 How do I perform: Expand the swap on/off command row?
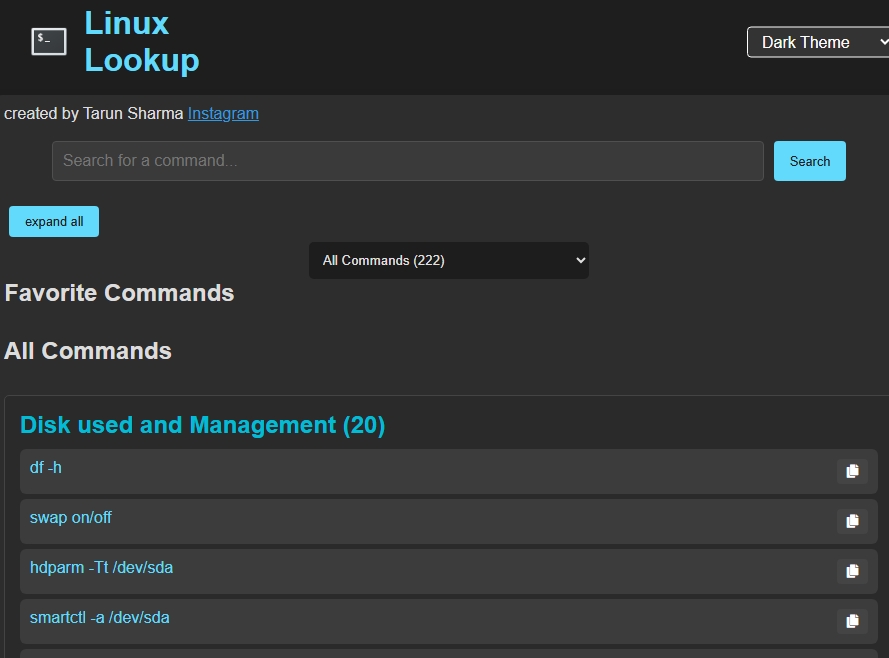pyautogui.click(x=448, y=521)
